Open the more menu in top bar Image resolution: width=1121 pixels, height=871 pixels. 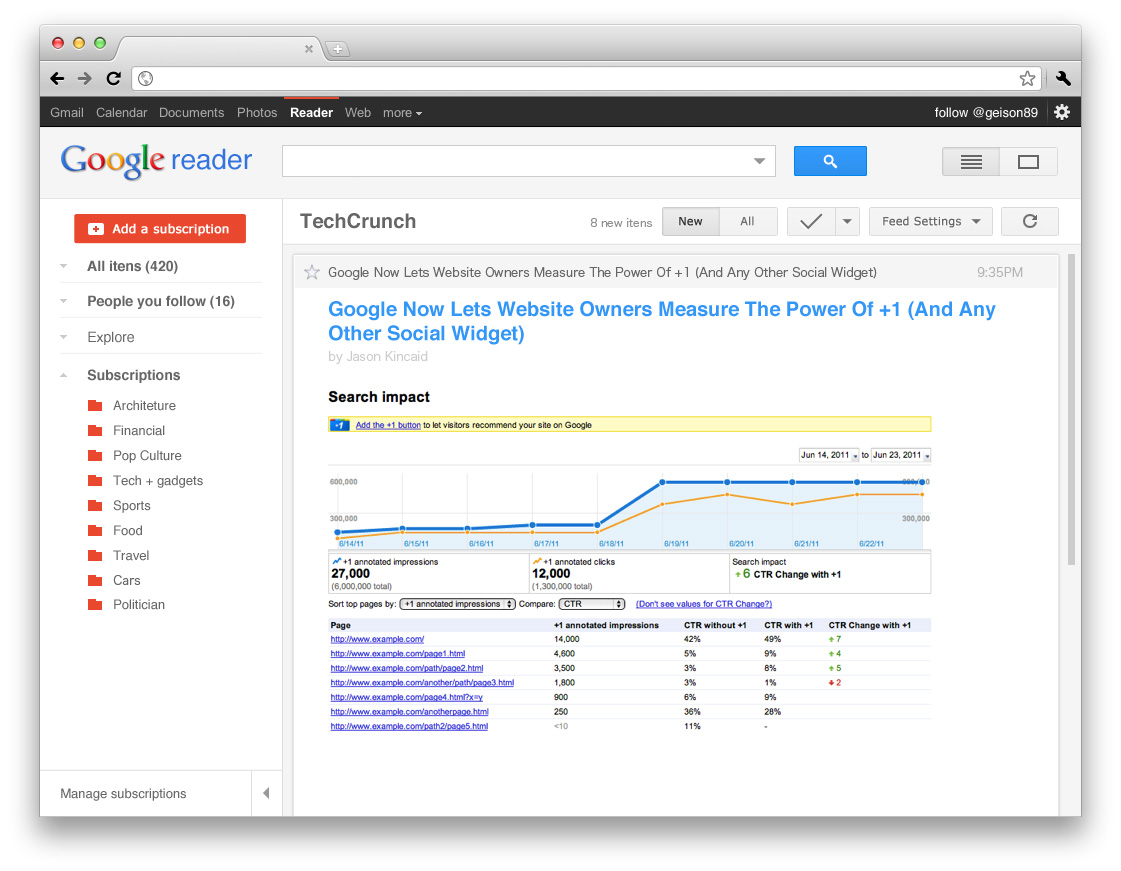tap(402, 113)
